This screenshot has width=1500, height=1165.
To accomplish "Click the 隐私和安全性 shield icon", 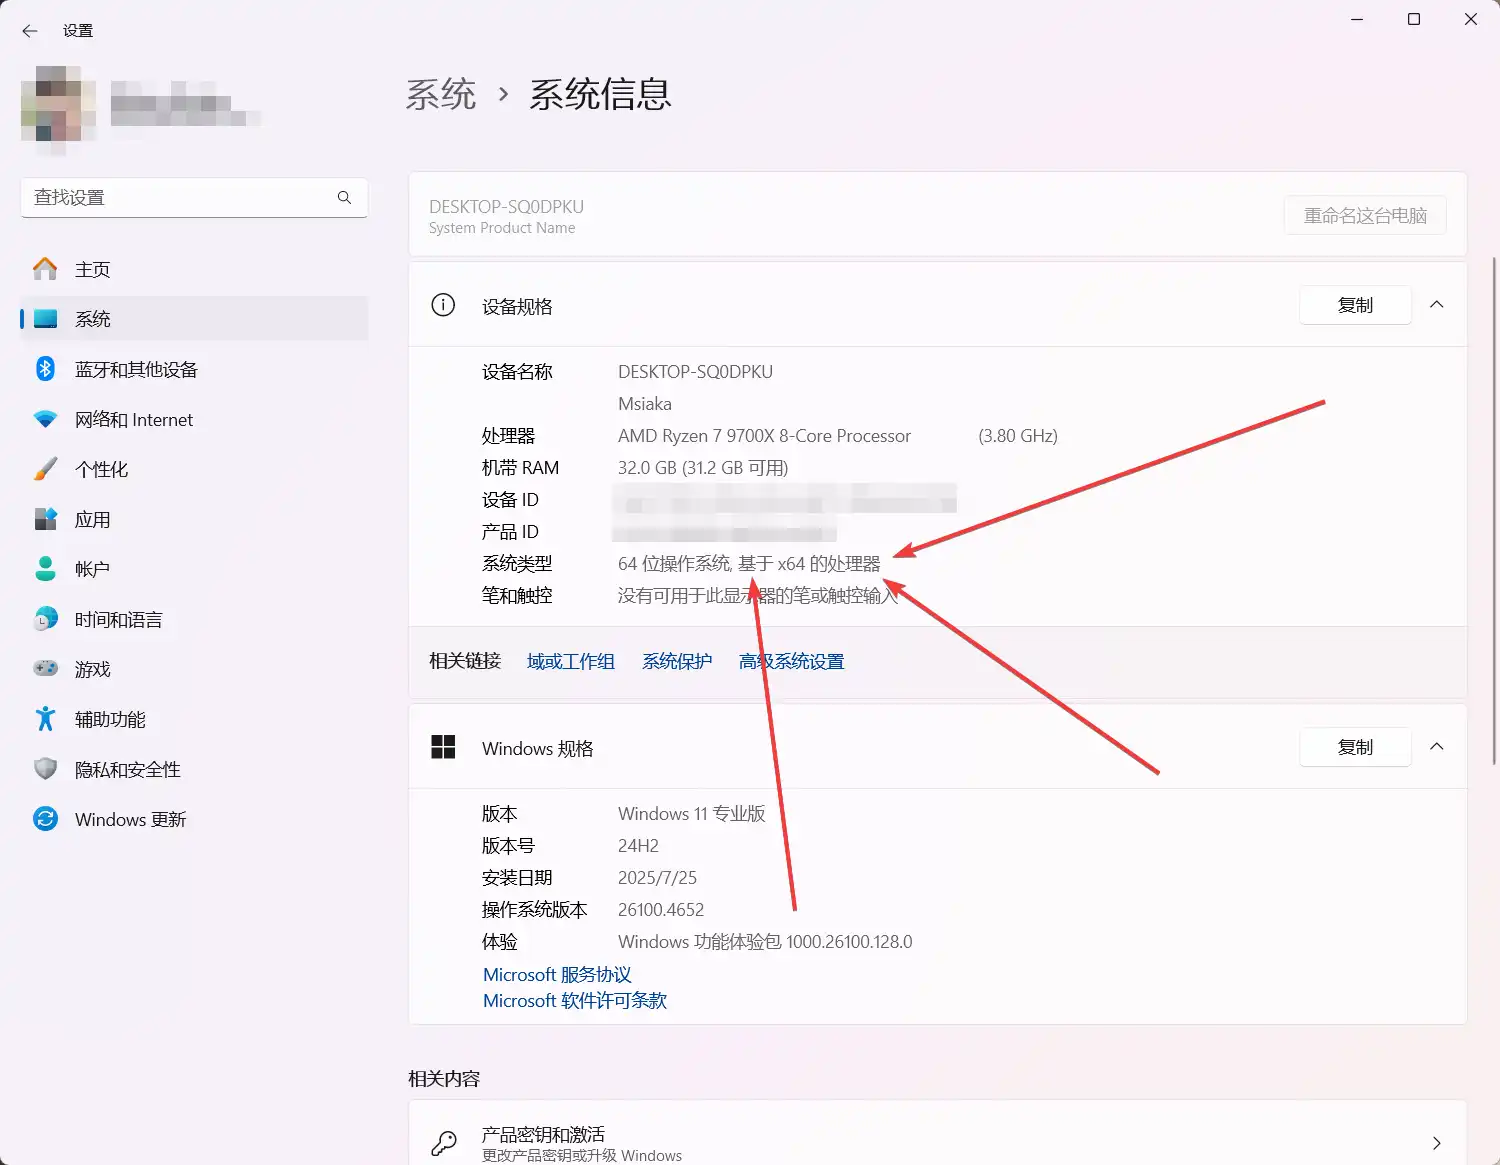I will click(x=45, y=769).
